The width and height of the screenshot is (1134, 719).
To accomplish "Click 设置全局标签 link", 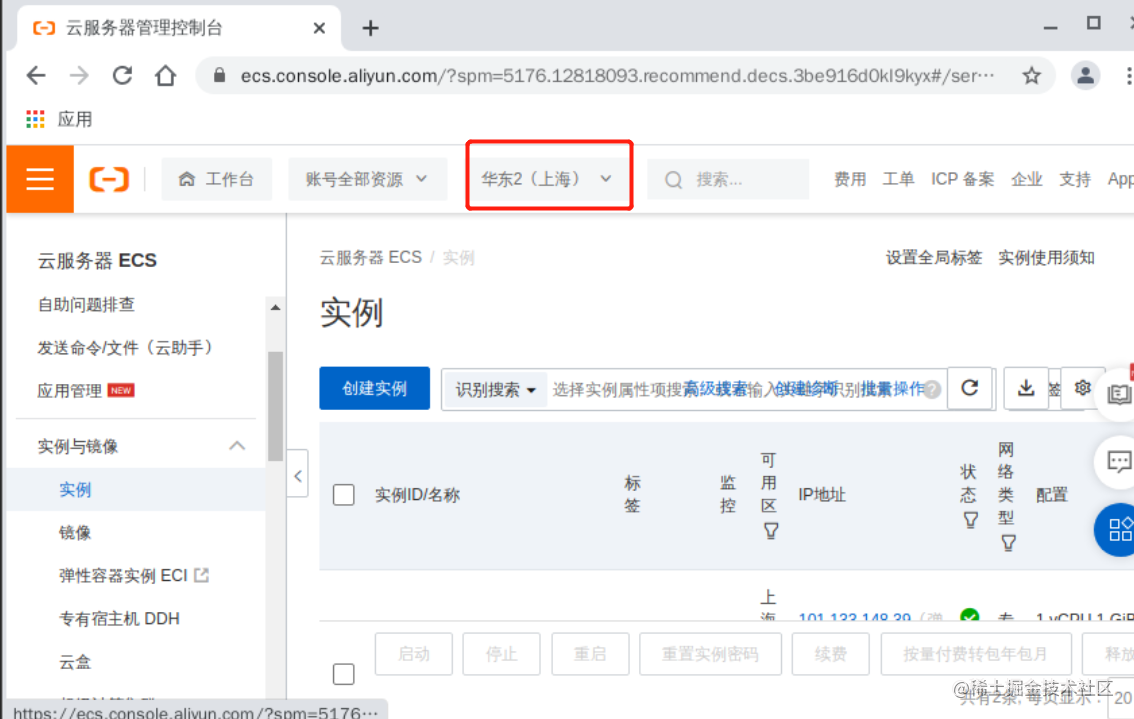I will pos(934,258).
